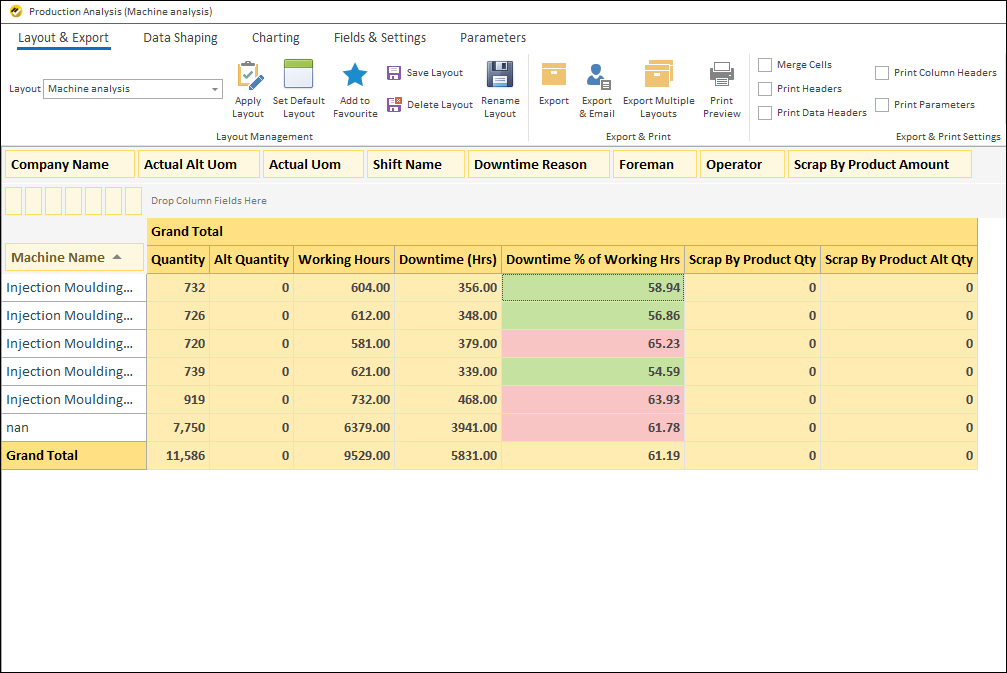Screen dimensions: 1007x673
Task: Open the Charting tab
Action: 275,38
